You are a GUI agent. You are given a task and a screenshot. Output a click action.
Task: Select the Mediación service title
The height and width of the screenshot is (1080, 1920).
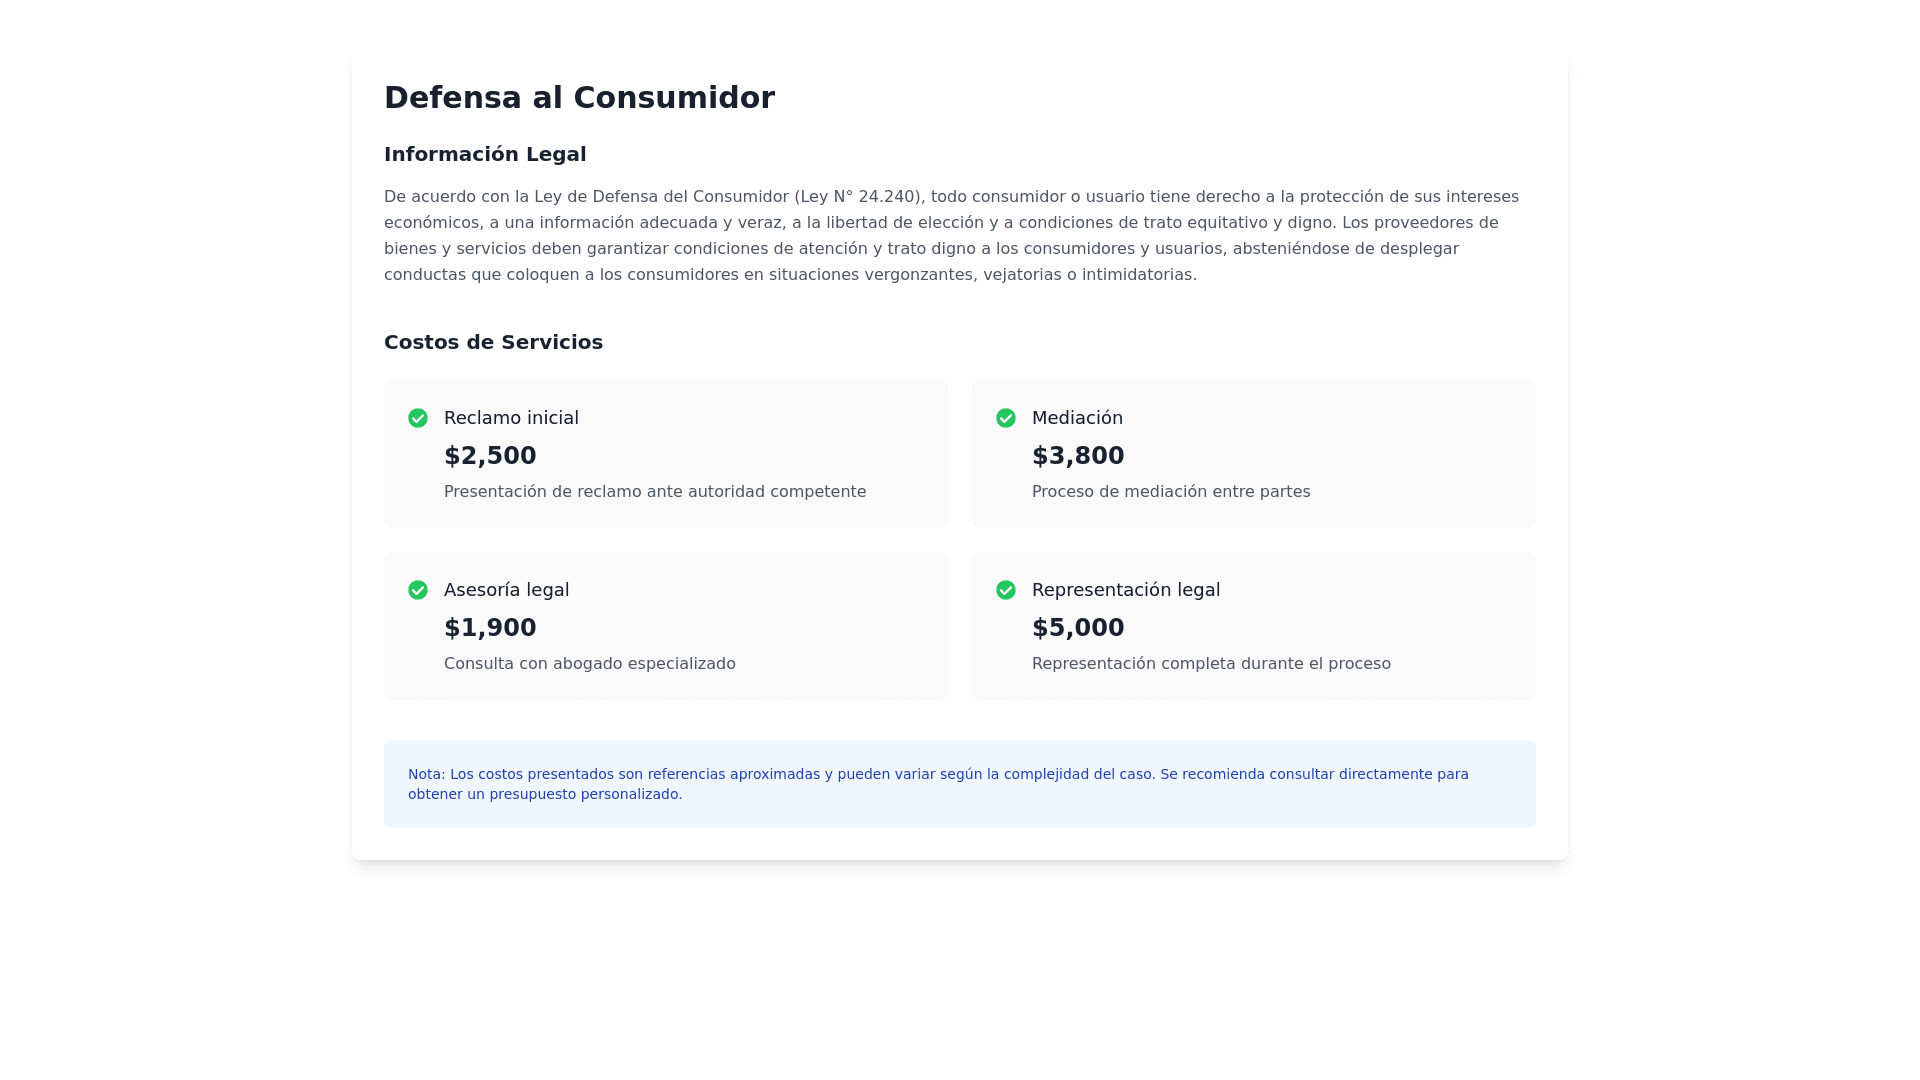pyautogui.click(x=1077, y=418)
